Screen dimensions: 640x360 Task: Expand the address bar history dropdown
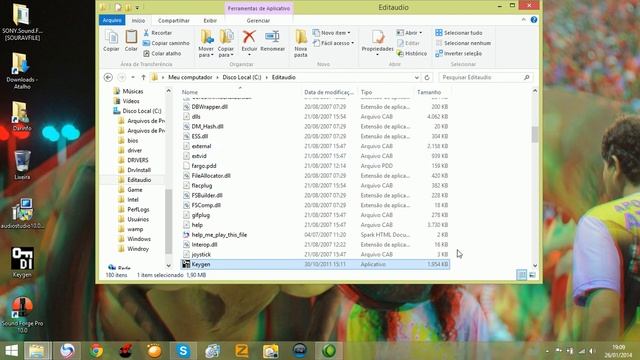(x=416, y=77)
